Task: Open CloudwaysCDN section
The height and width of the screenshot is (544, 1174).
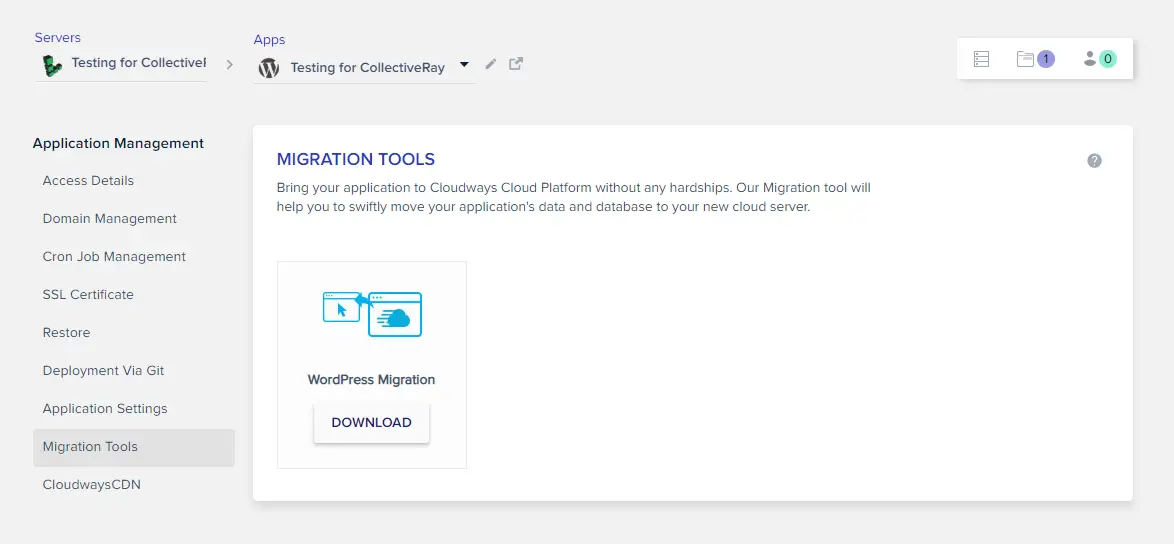Action: click(91, 485)
